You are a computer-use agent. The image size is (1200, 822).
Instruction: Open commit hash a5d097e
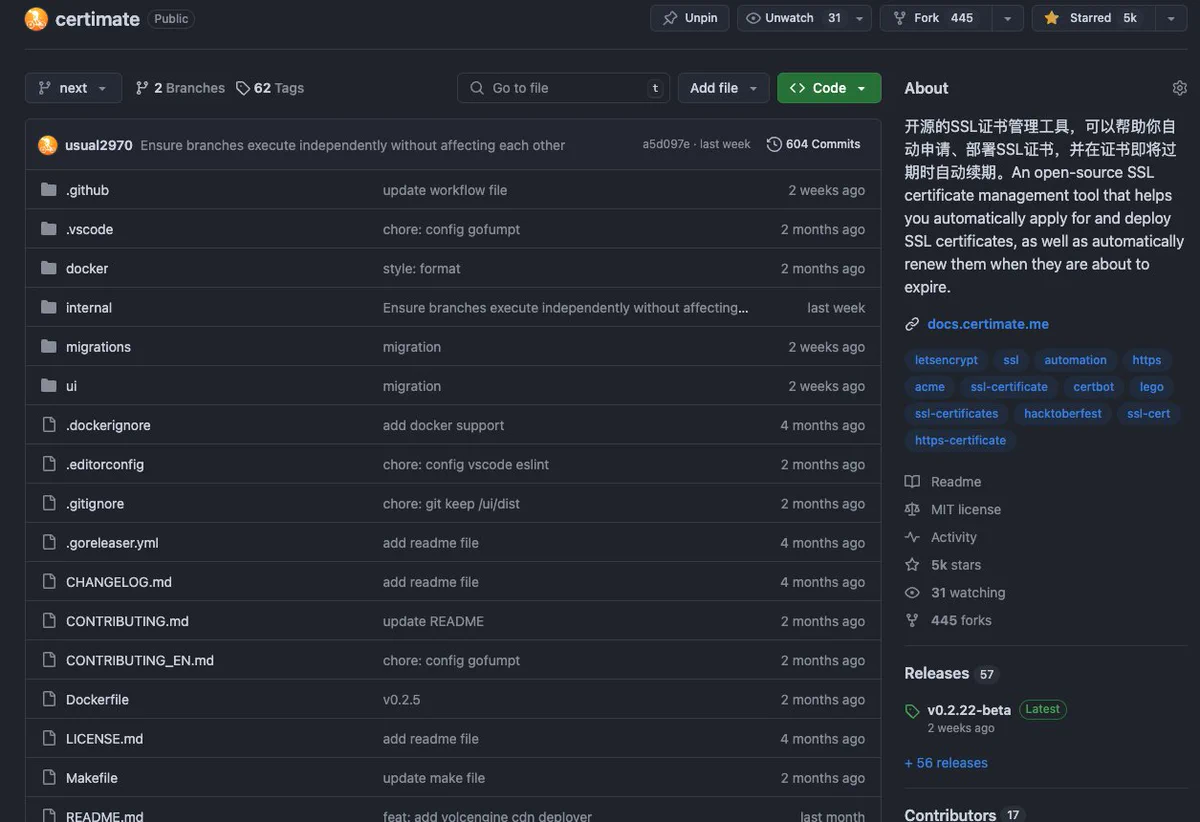(x=666, y=144)
